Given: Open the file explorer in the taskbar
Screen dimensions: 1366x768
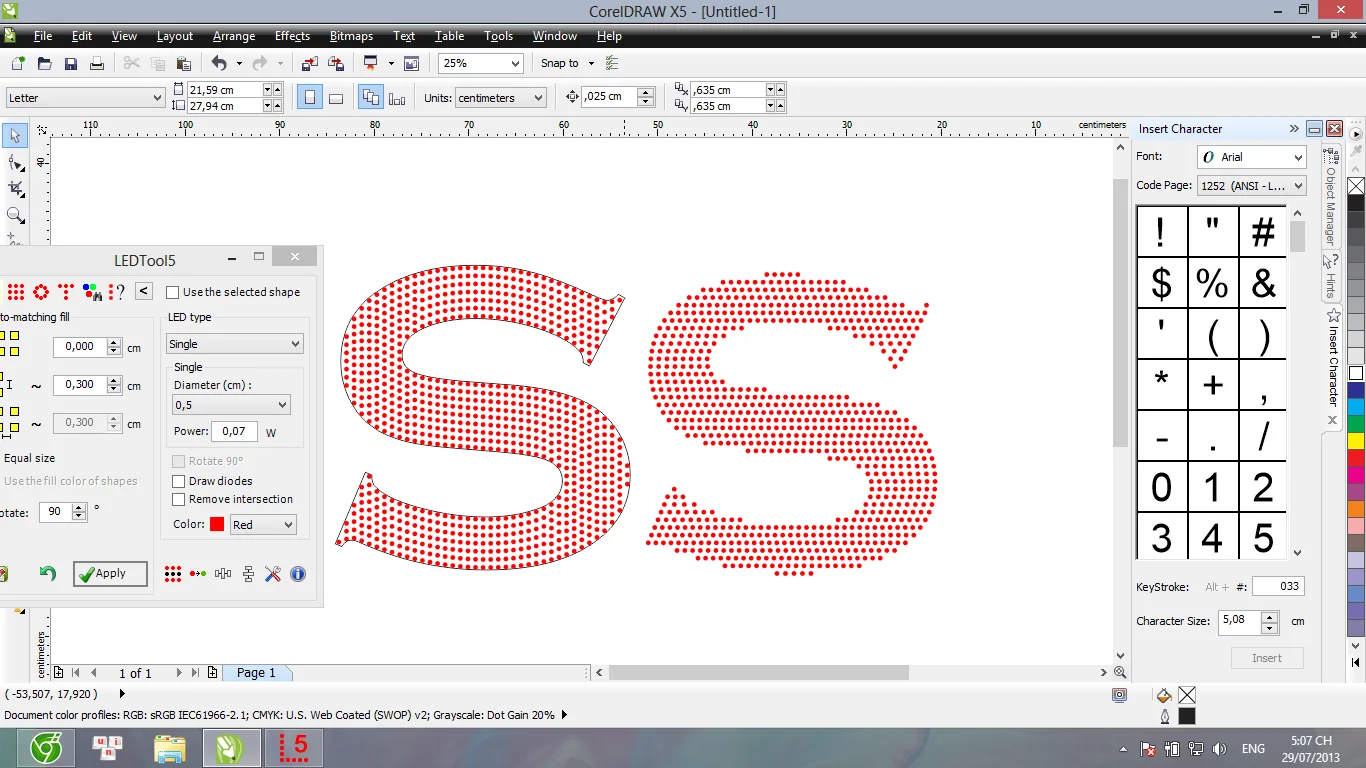Looking at the screenshot, I should click(170, 747).
